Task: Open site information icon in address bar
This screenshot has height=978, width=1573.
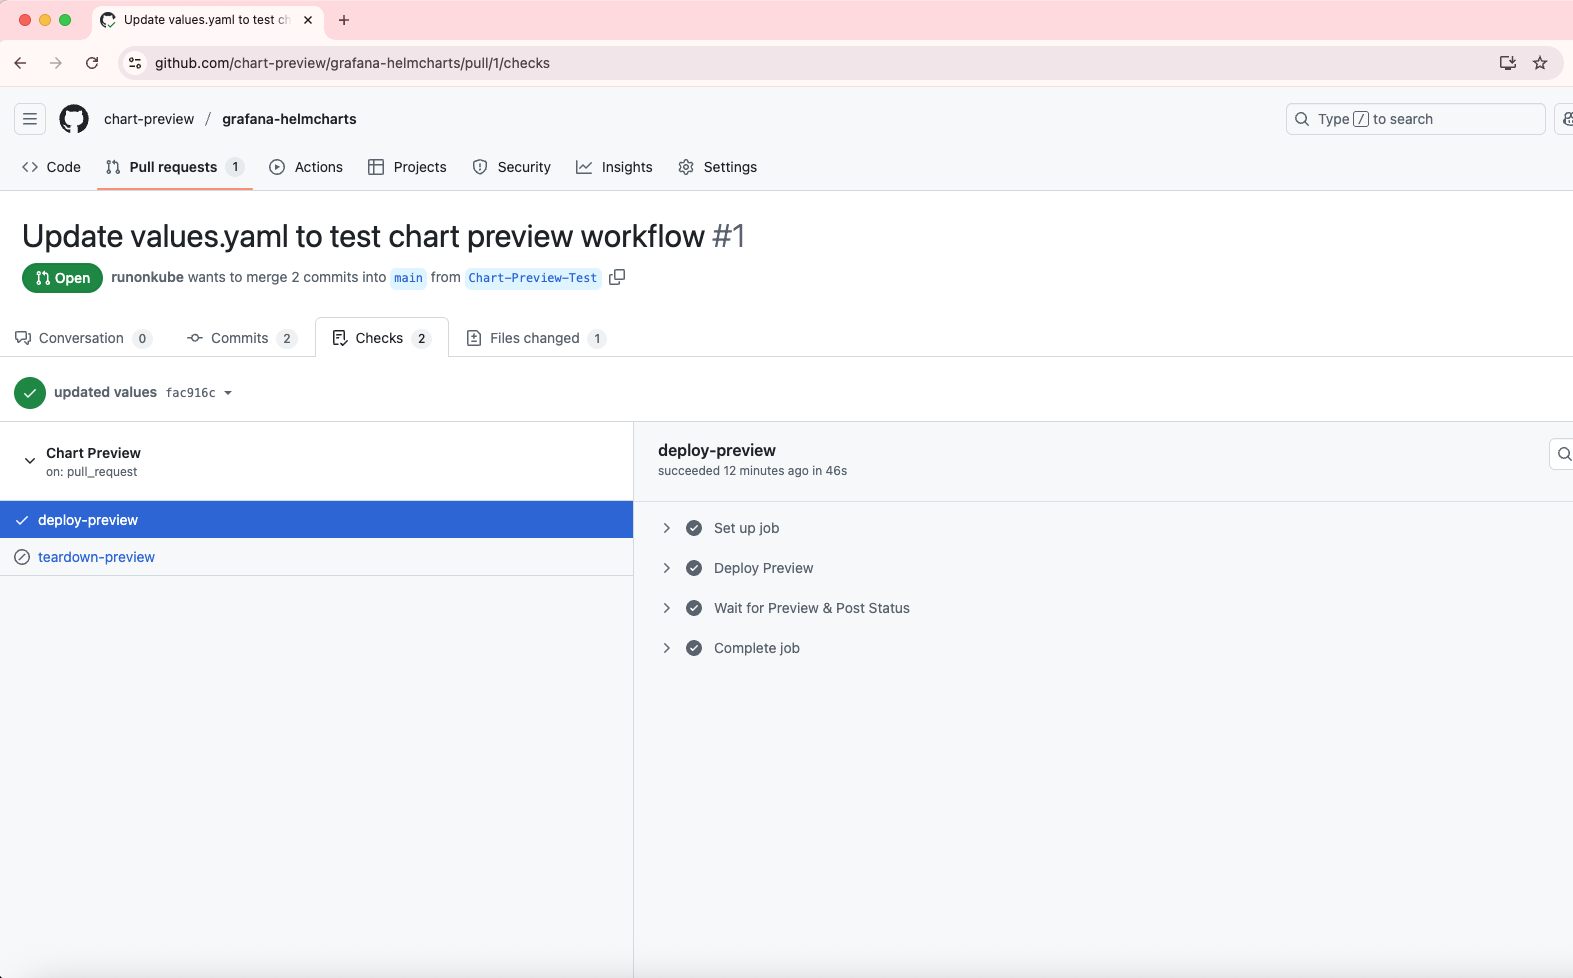Action: (135, 63)
